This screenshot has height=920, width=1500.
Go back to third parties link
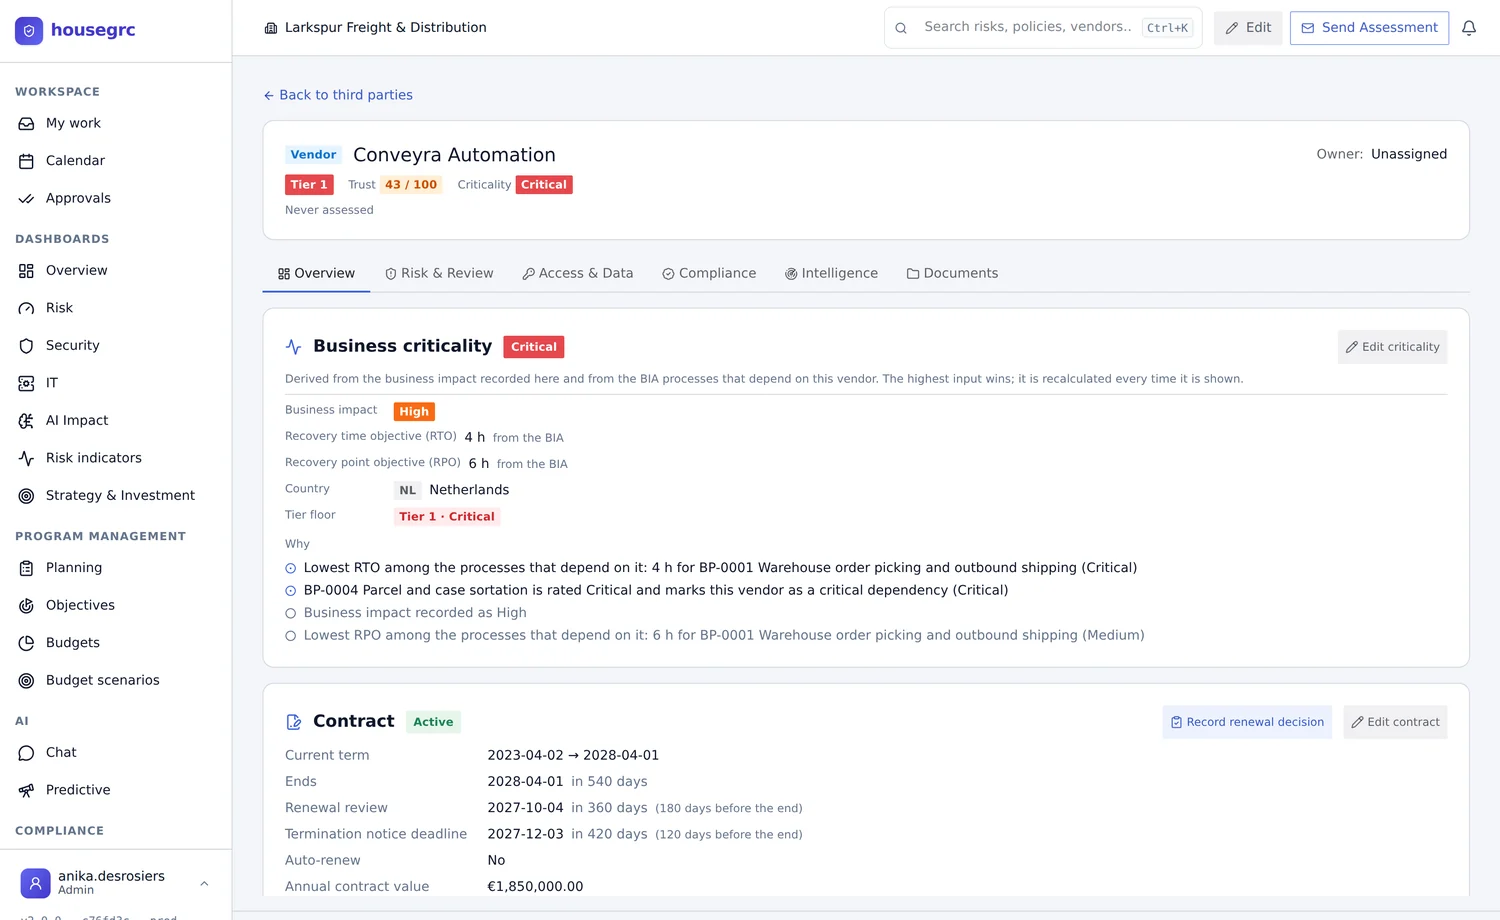338,95
